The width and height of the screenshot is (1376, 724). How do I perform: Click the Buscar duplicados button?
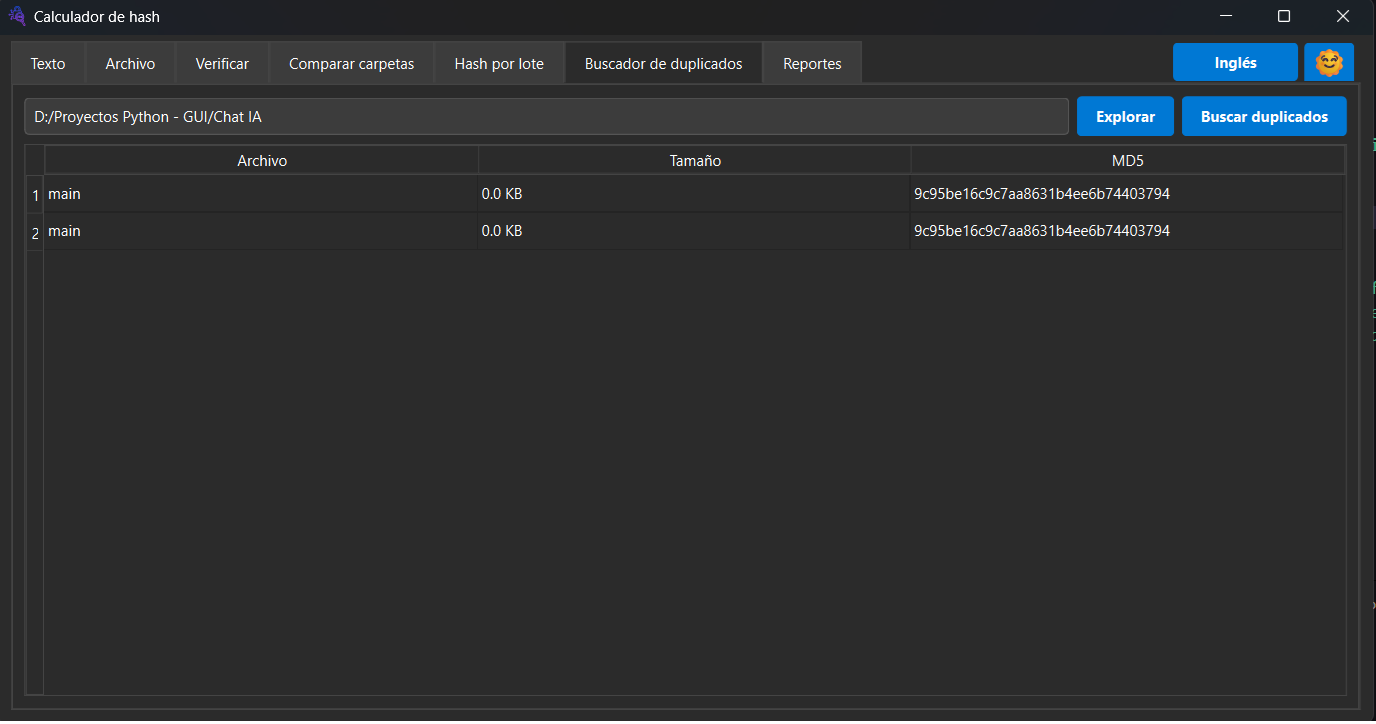click(x=1264, y=117)
